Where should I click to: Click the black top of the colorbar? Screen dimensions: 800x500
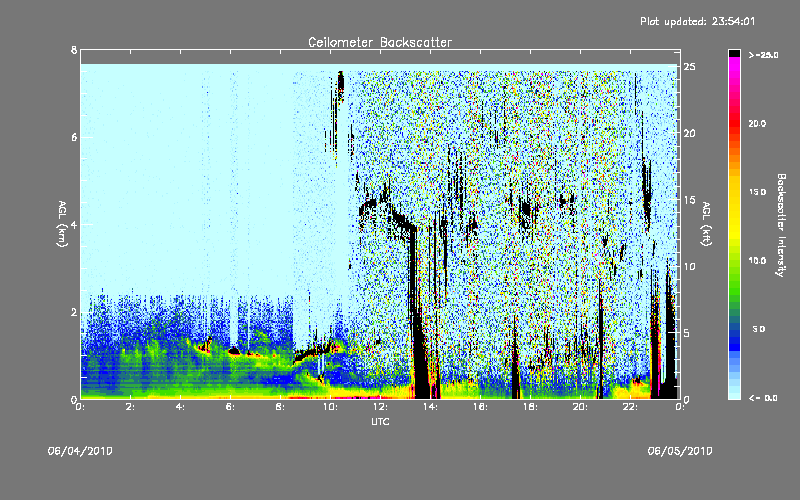pyautogui.click(x=734, y=53)
